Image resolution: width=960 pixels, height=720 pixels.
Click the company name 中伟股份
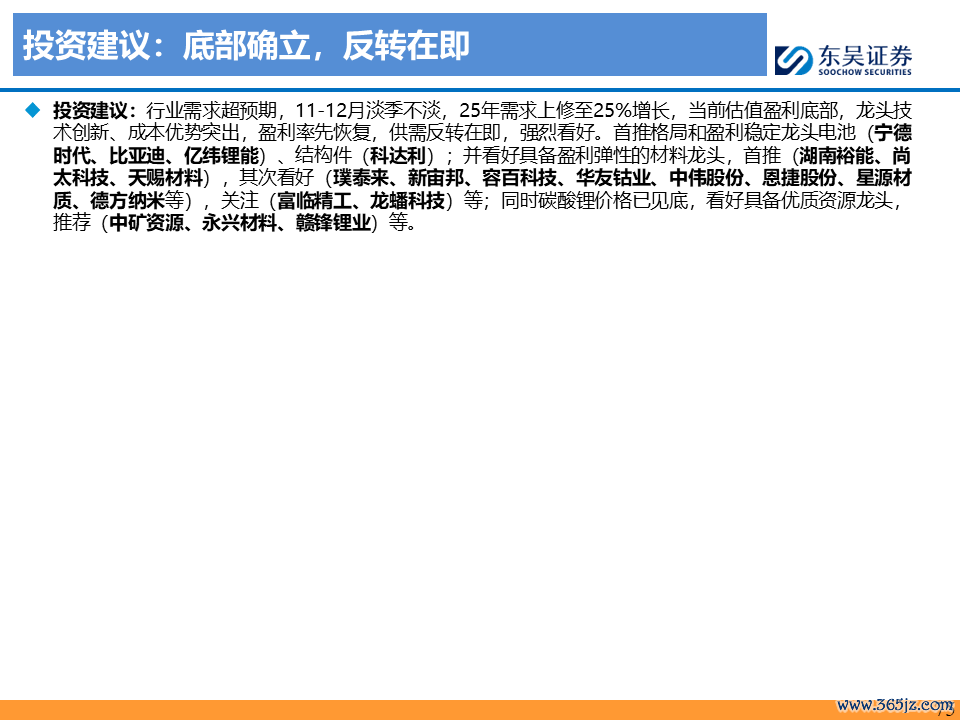pyautogui.click(x=707, y=178)
